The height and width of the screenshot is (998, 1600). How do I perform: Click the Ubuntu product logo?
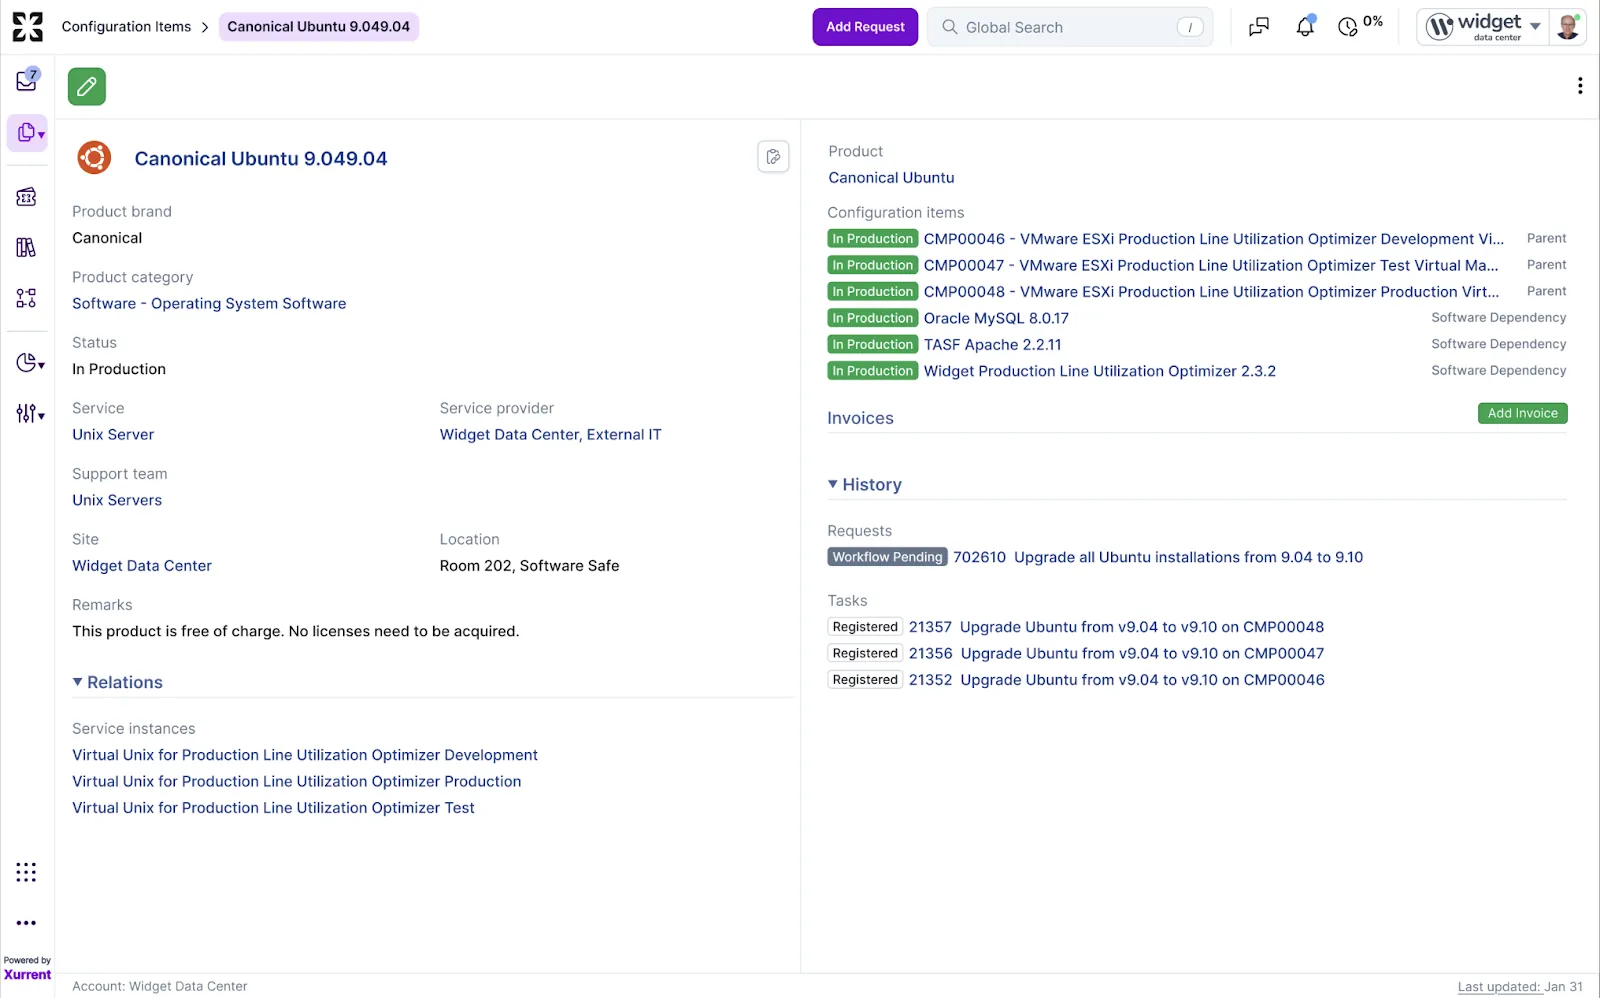(94, 158)
